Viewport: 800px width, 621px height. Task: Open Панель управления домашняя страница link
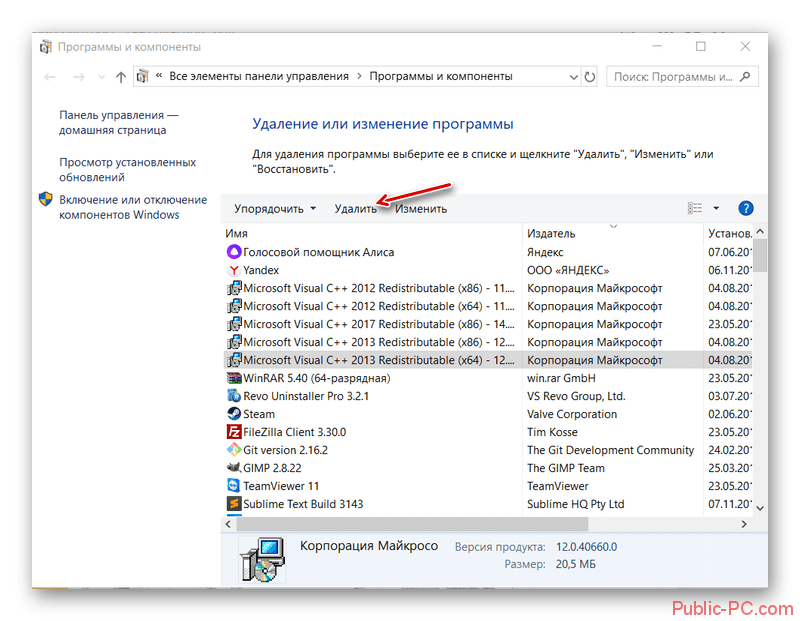click(119, 122)
